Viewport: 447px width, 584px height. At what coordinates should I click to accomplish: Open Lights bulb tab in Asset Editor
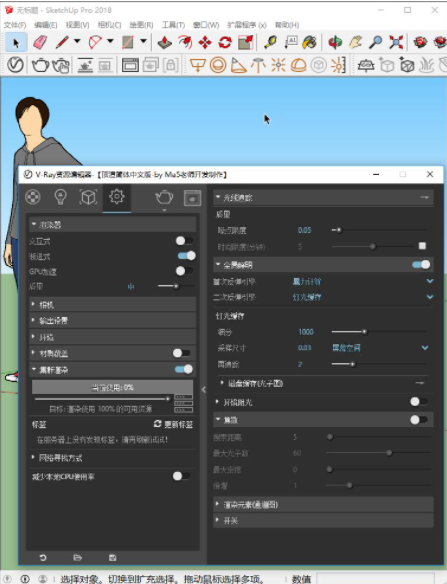pos(60,197)
